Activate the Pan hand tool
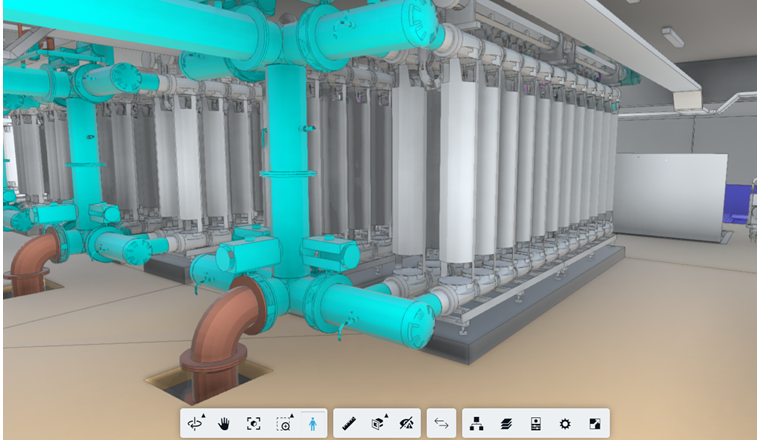The height and width of the screenshot is (440, 760). (223, 424)
